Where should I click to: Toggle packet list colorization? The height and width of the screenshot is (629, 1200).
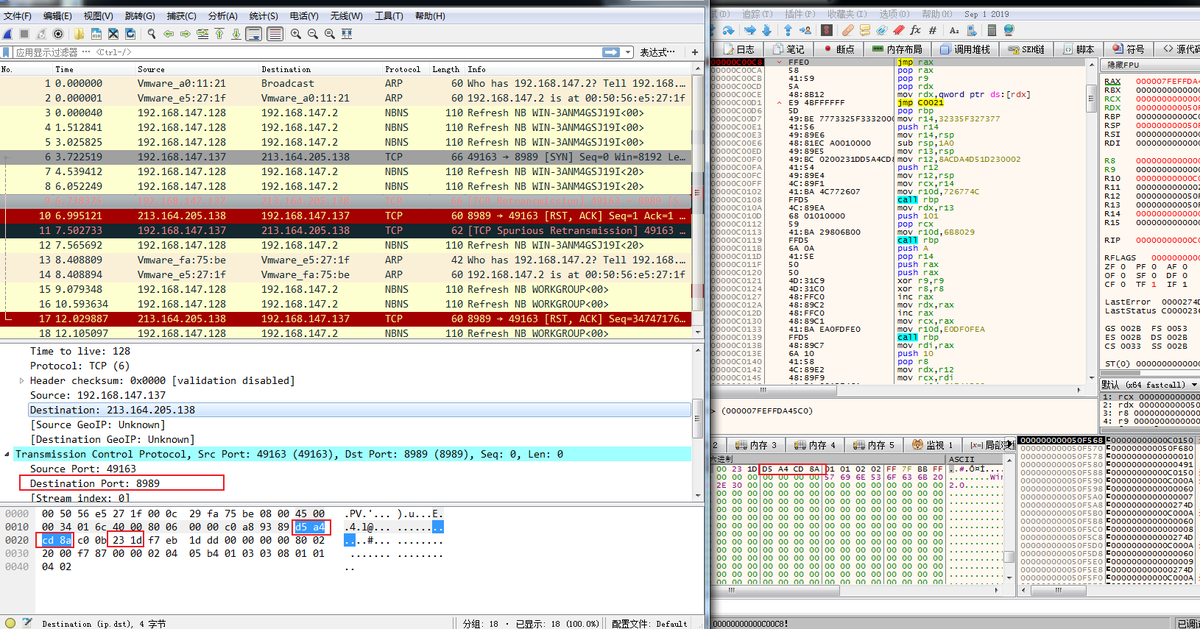275,33
